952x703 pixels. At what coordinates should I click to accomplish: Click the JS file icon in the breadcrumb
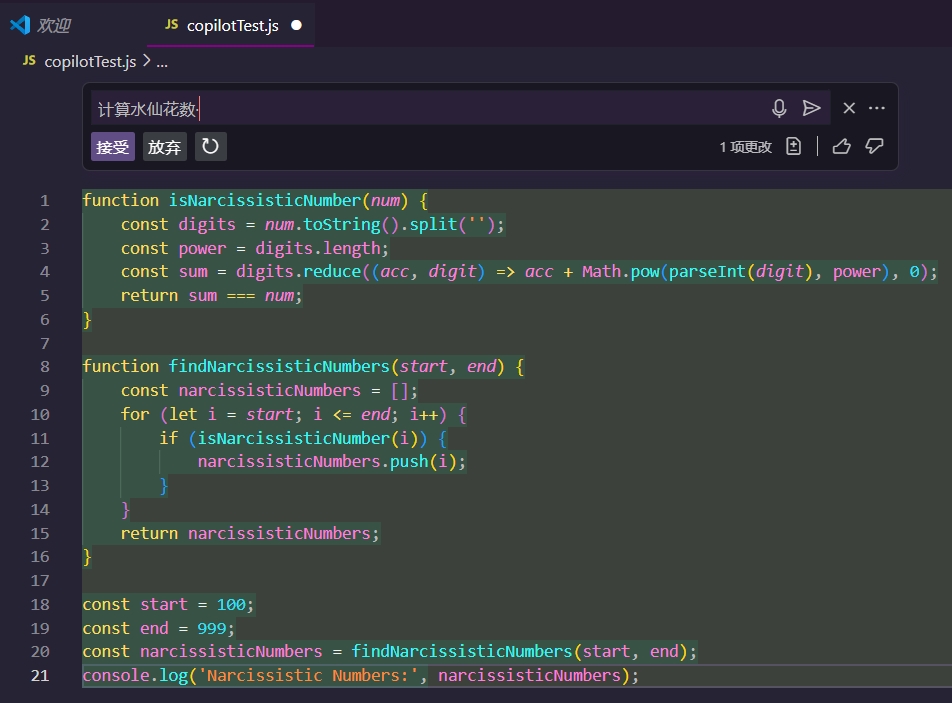click(29, 61)
